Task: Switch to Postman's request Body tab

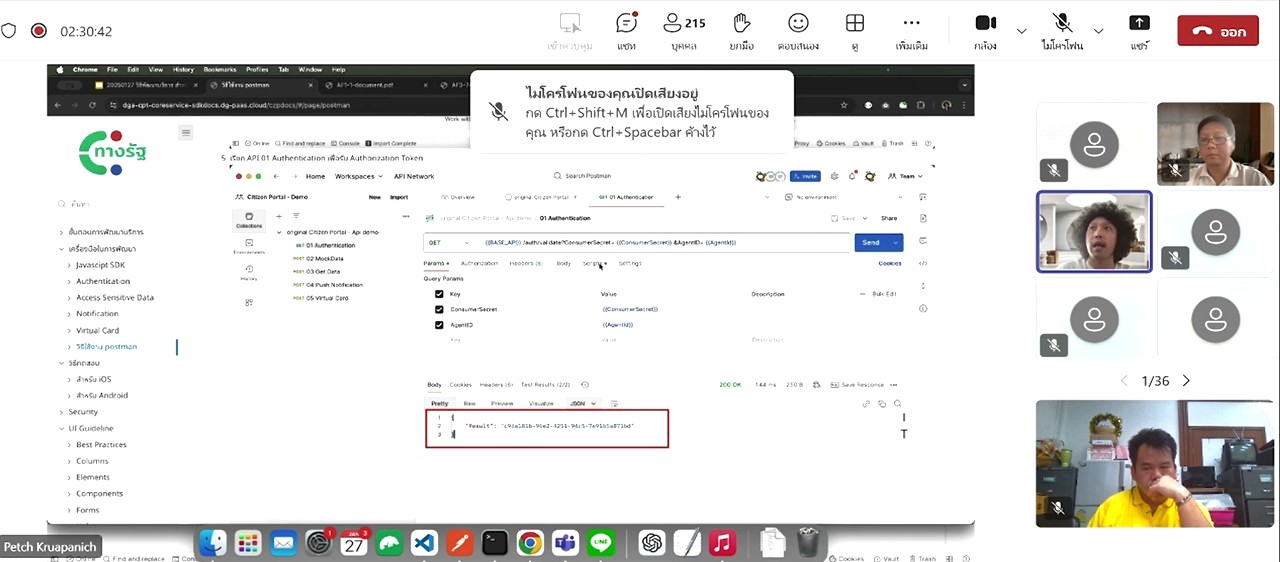Action: [564, 263]
